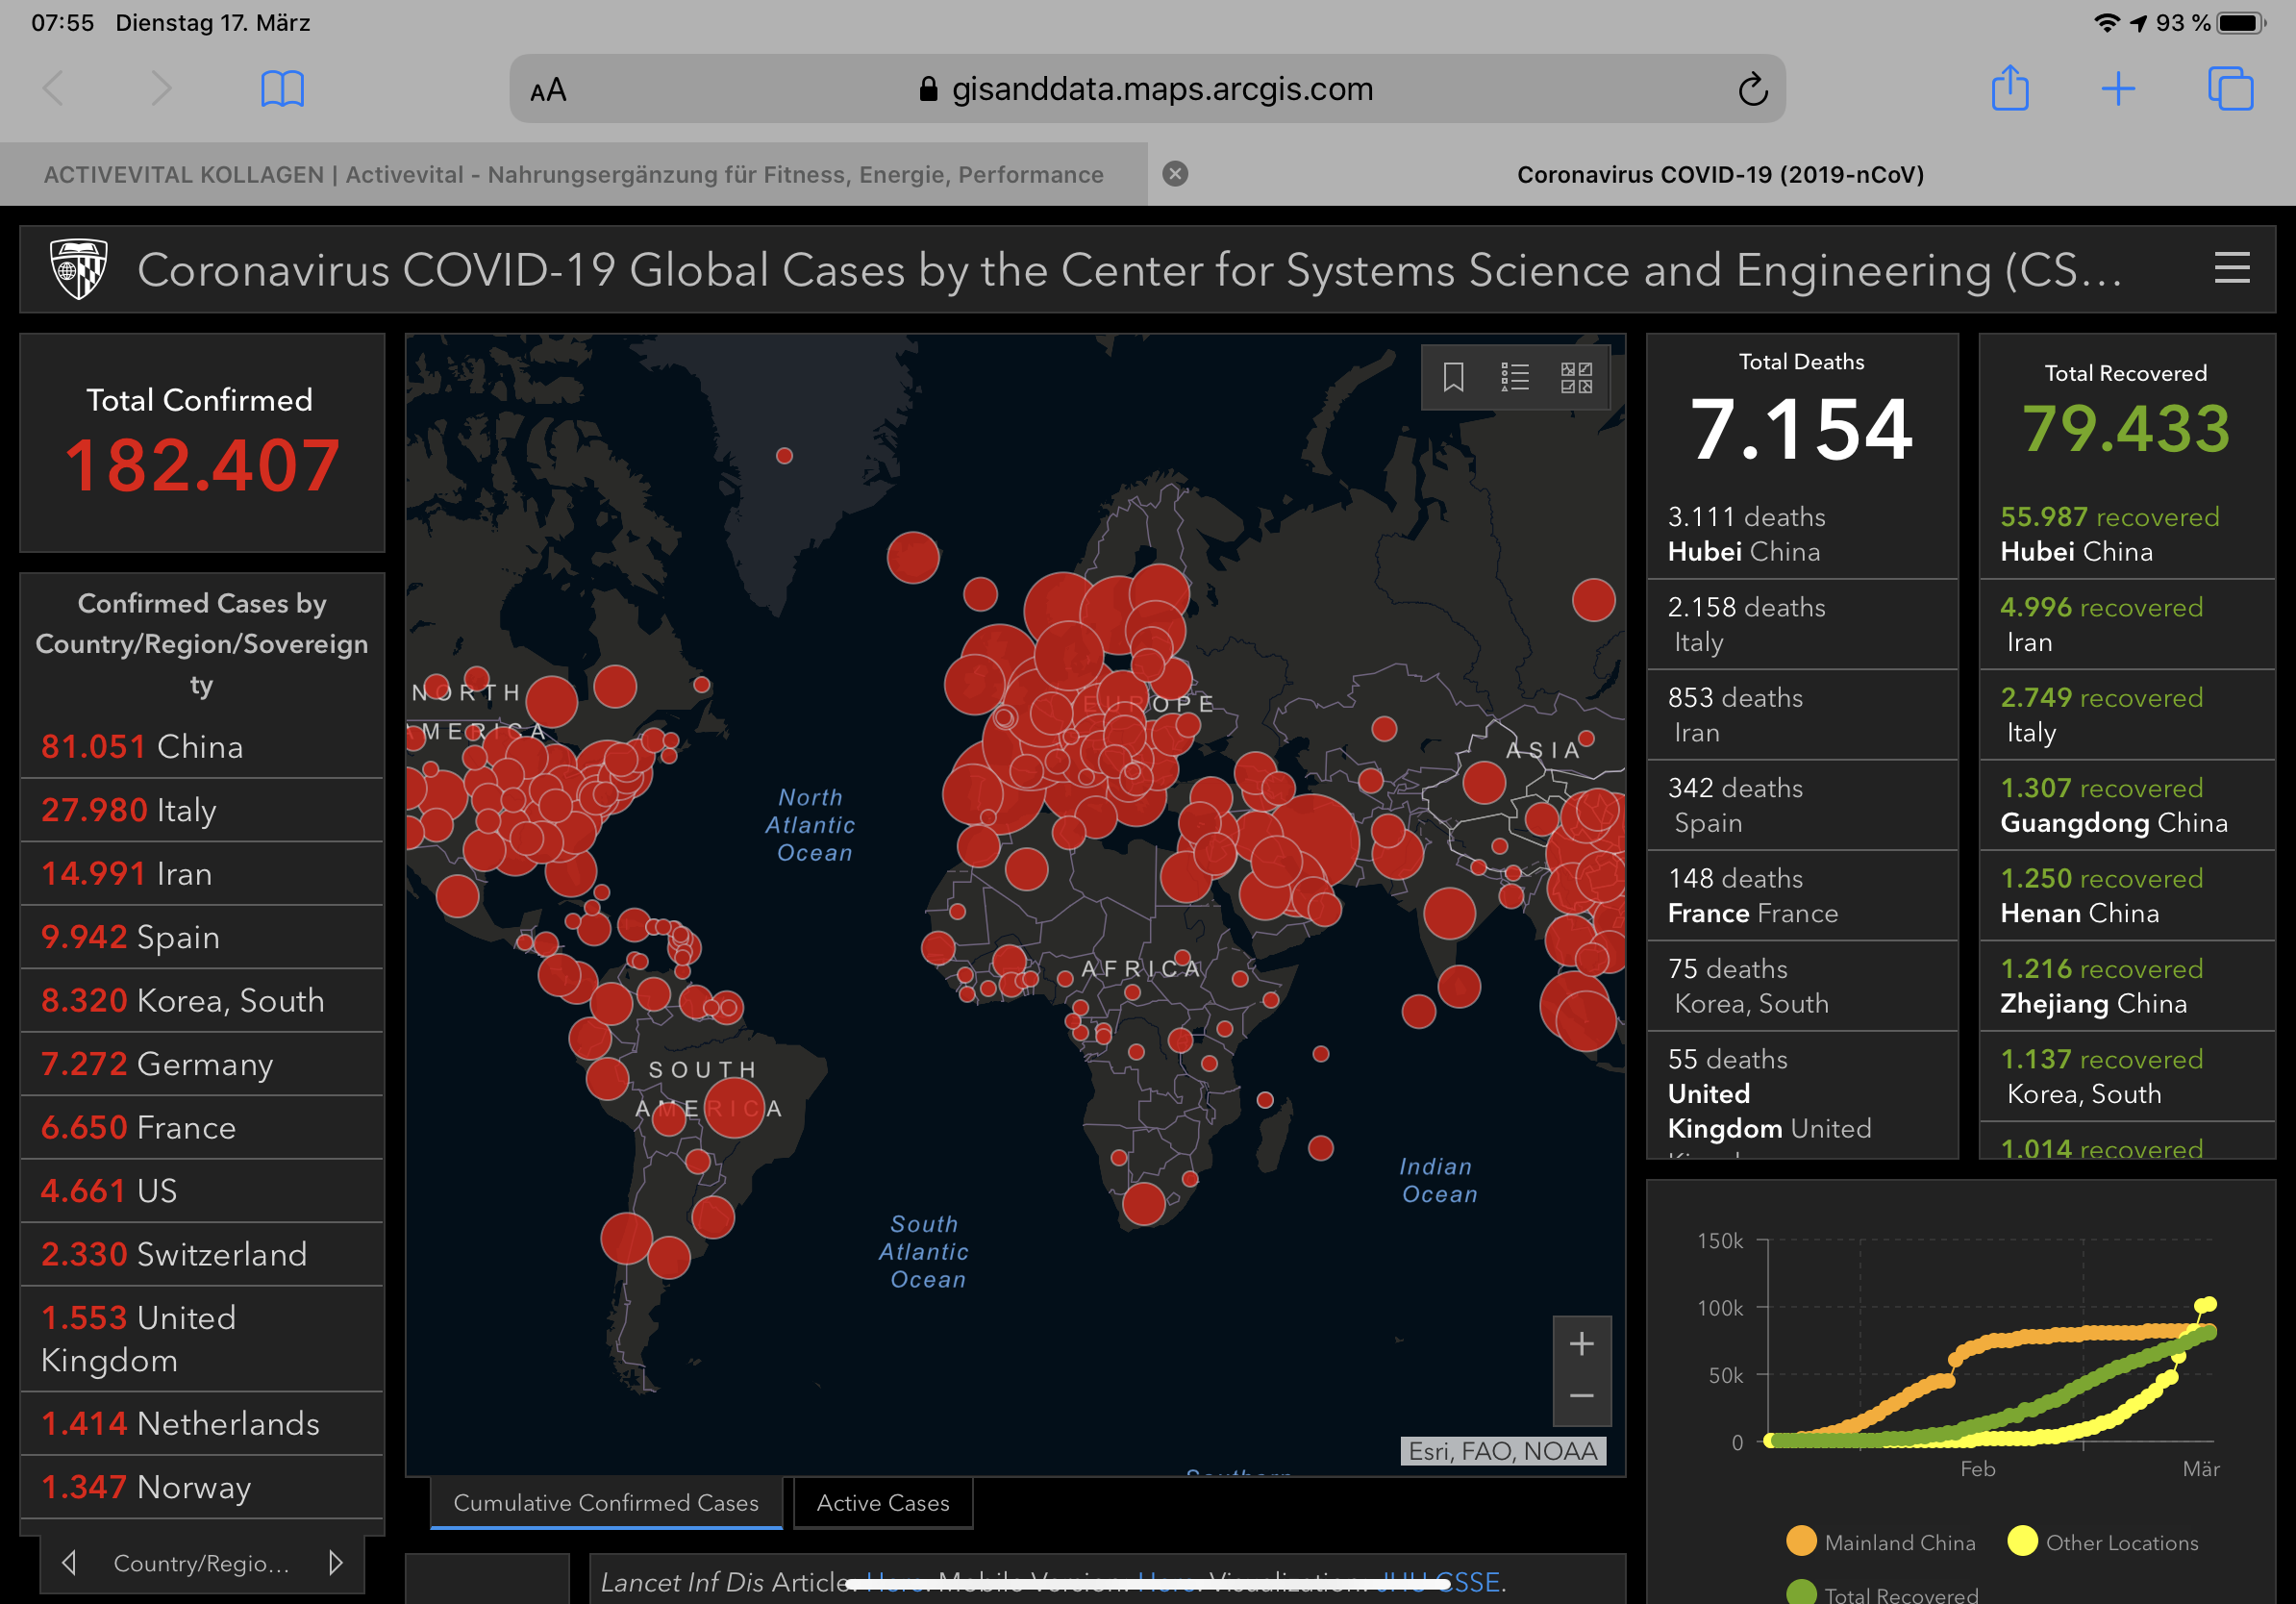Select the Germany 7.272 row
This screenshot has height=1604, width=2296.
202,1064
